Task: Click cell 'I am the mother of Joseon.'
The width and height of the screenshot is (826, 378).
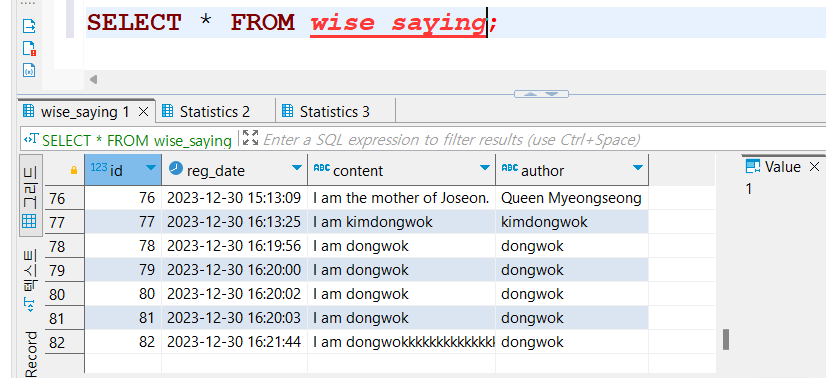Action: pos(401,198)
